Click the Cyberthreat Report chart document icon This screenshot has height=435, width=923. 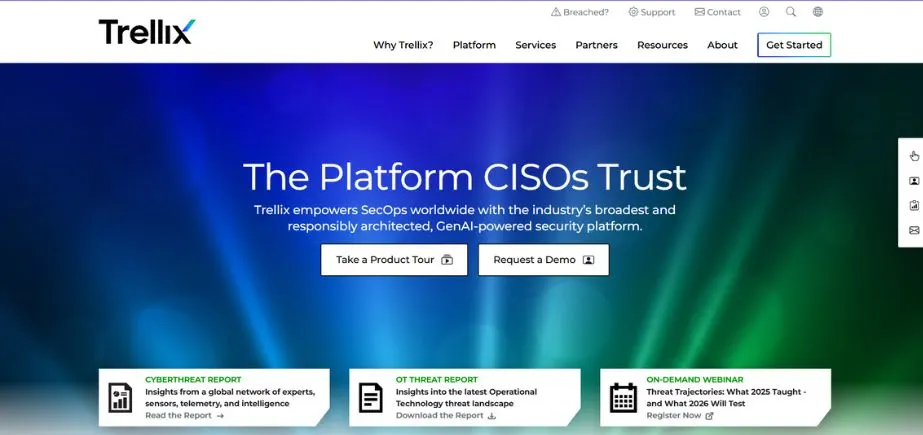click(120, 397)
